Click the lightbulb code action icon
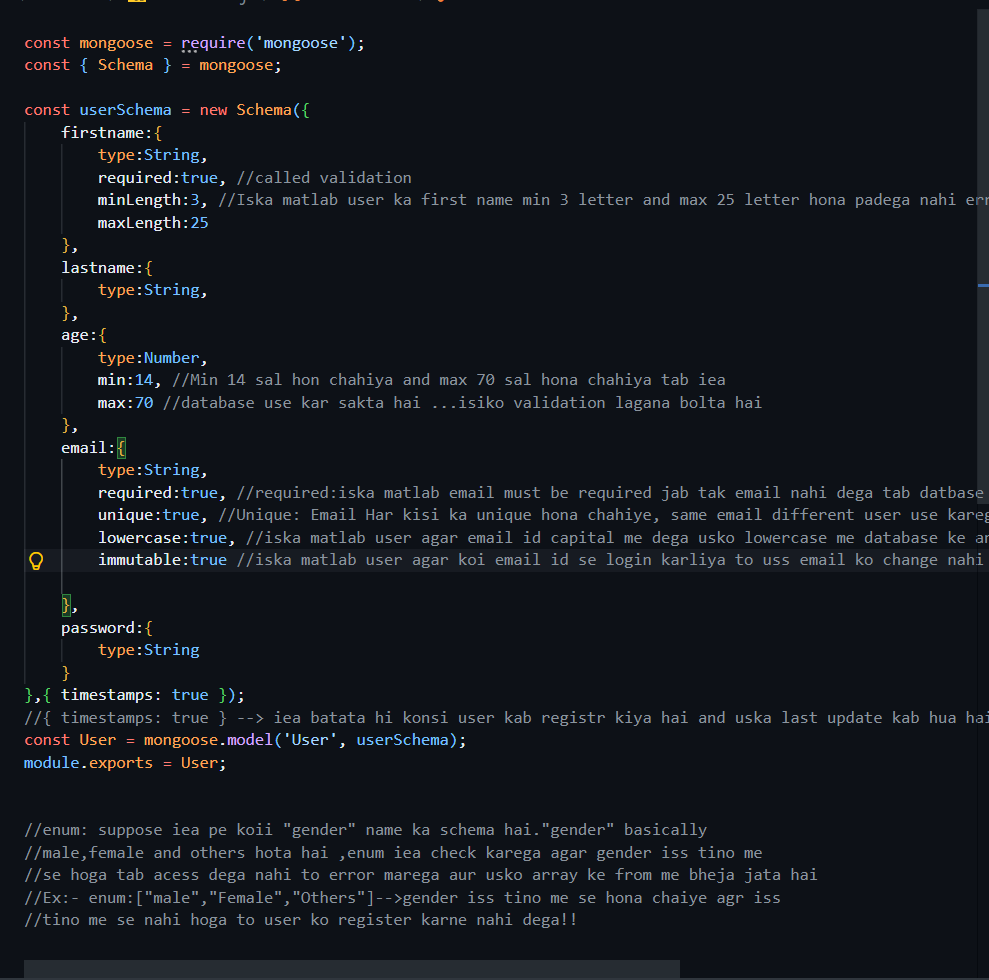The image size is (989, 980). pos(36,561)
